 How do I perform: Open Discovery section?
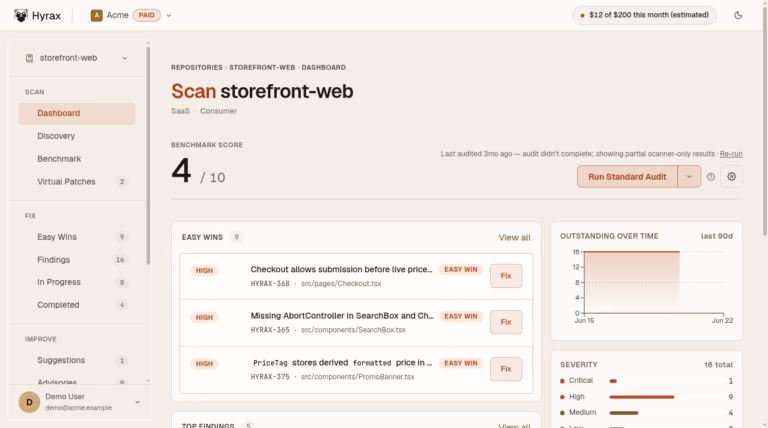[x=77, y=136]
